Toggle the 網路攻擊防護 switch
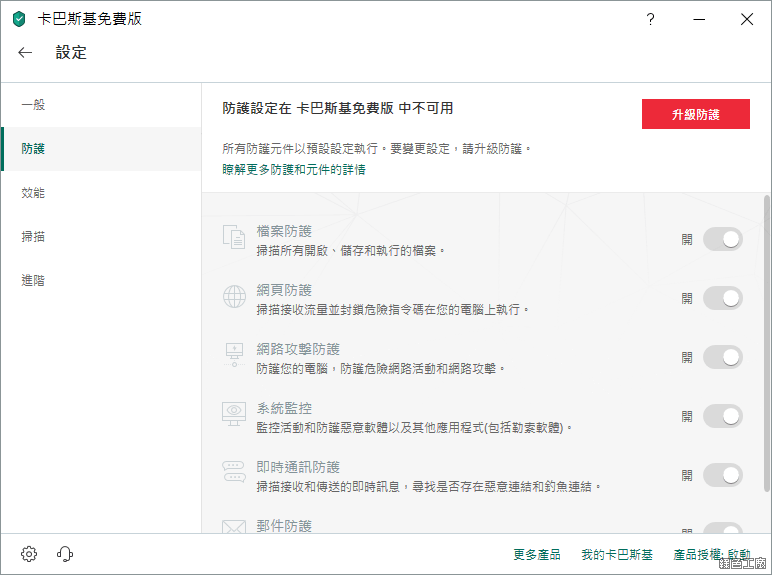The image size is (772, 575). tap(723, 357)
